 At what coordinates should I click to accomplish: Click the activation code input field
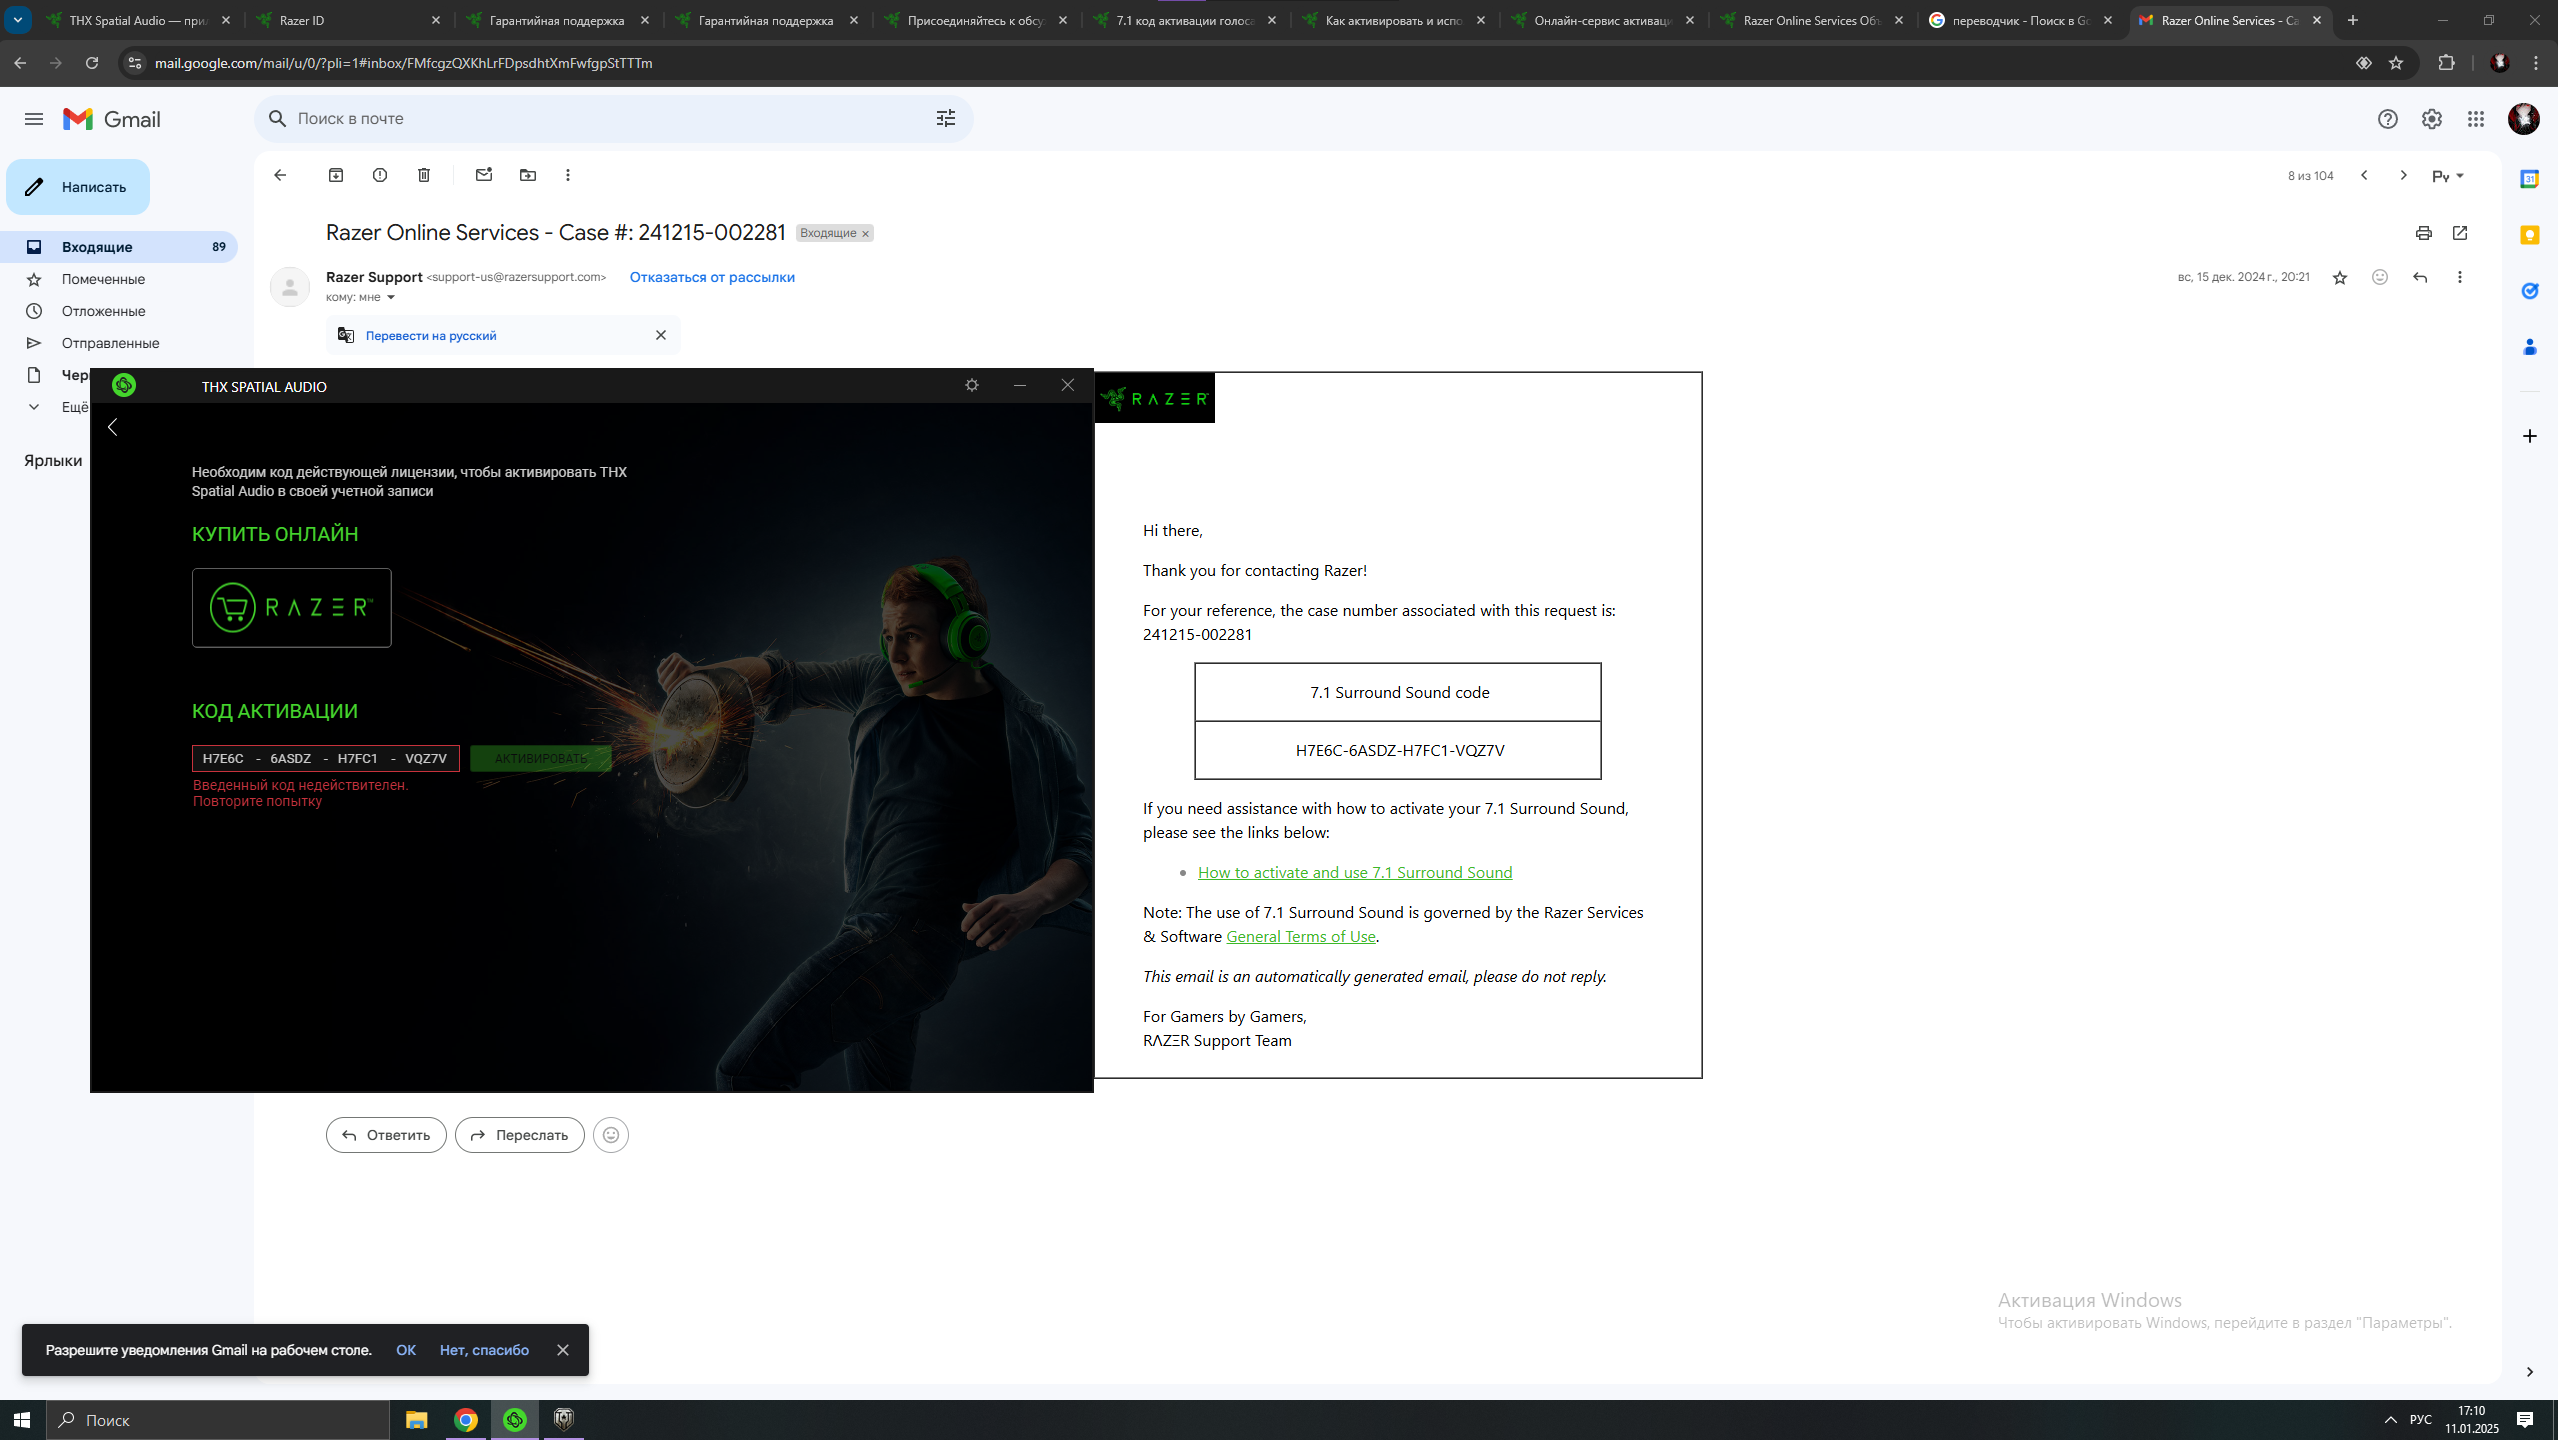(x=326, y=758)
